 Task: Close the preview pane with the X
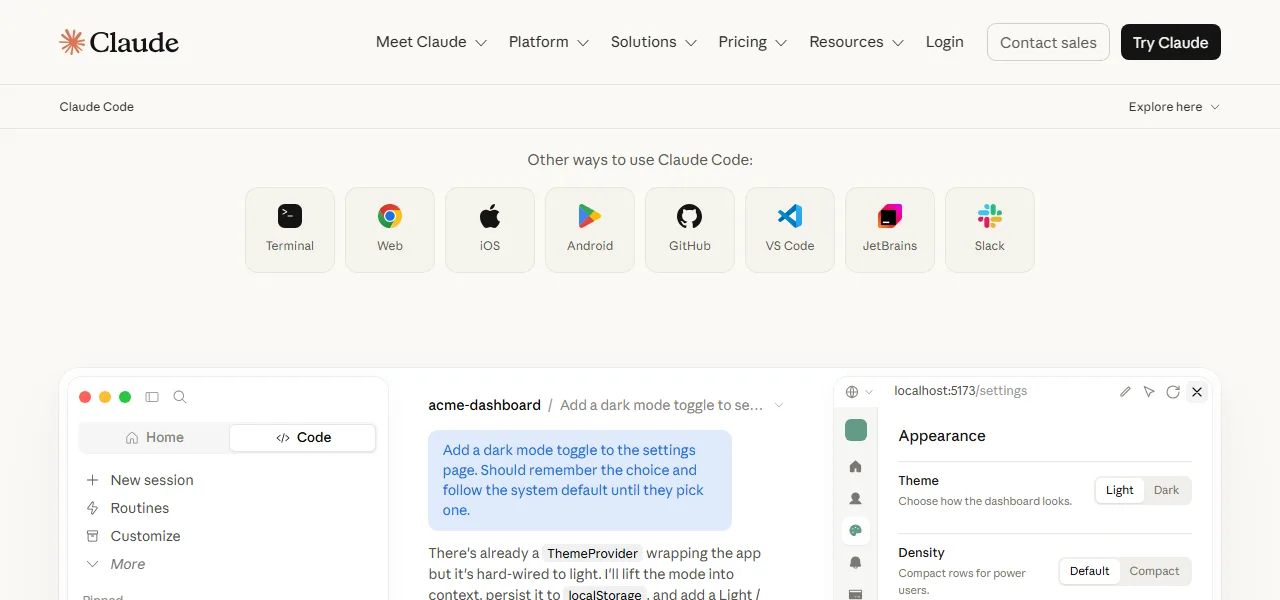[x=1197, y=392]
